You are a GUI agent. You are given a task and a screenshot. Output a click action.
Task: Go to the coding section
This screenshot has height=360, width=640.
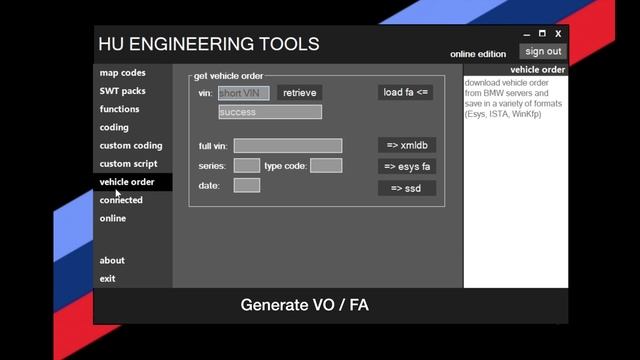click(114, 127)
